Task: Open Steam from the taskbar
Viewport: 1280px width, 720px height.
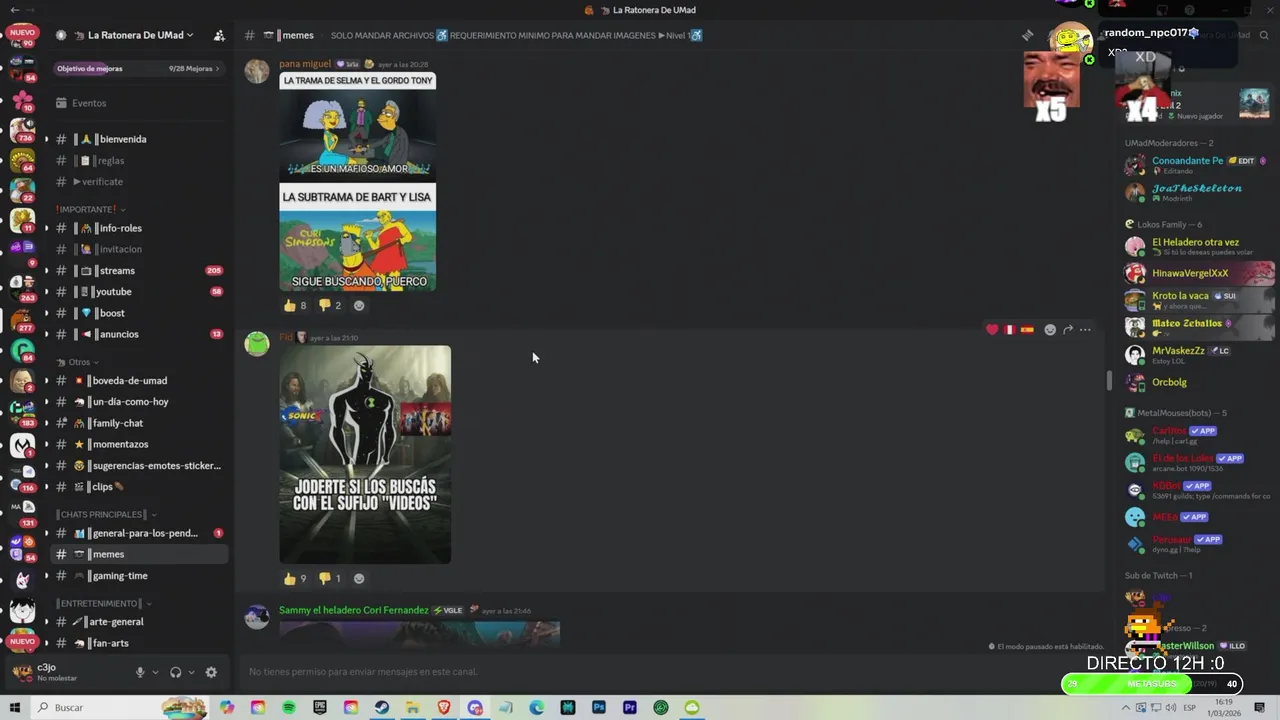Action: [x=382, y=707]
